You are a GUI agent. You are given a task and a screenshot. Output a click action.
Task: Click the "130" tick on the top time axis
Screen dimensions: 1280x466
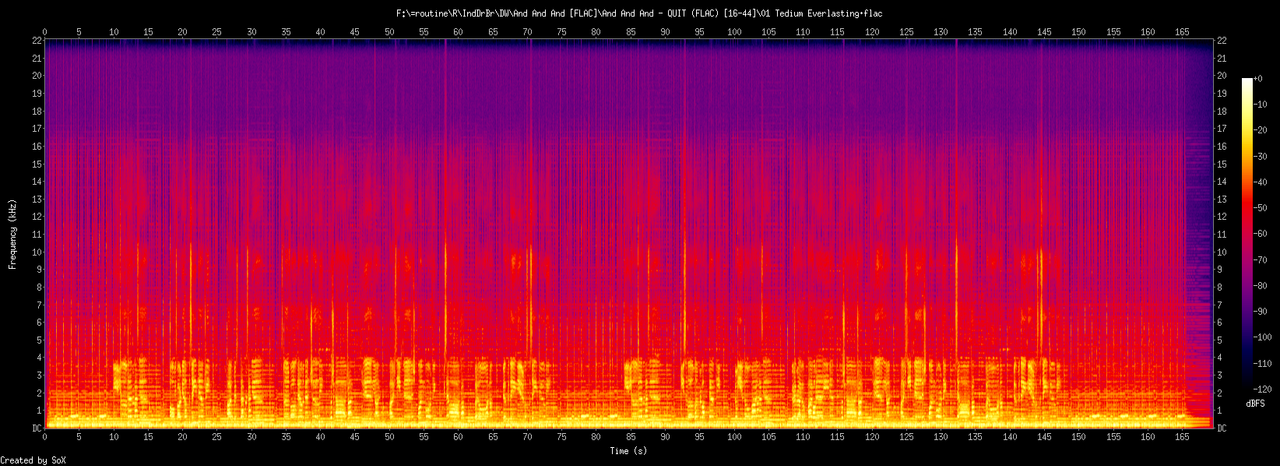[x=941, y=32]
